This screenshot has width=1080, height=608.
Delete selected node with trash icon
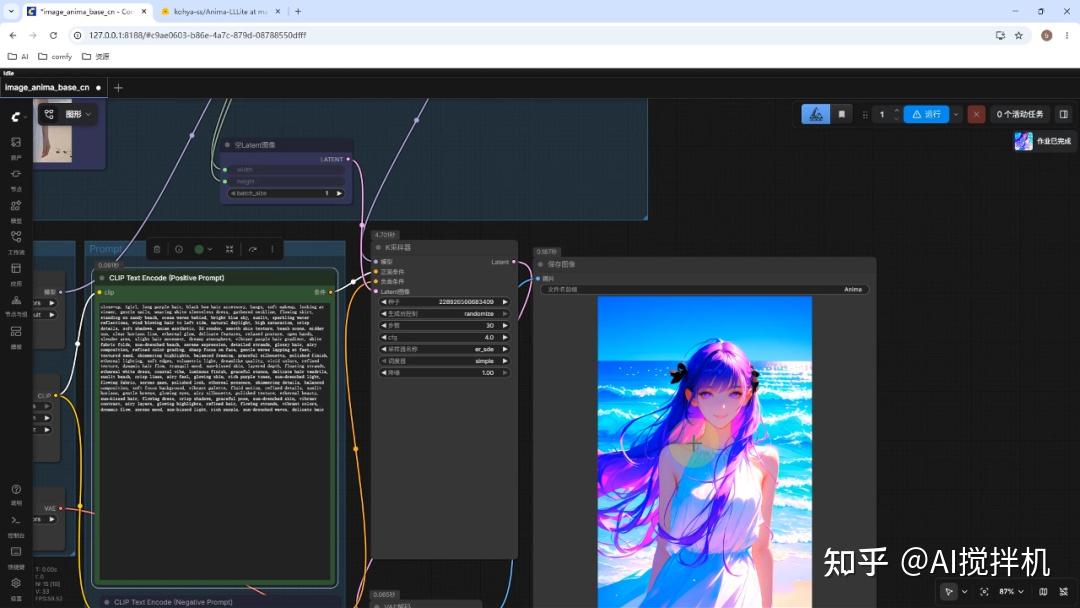tap(157, 249)
